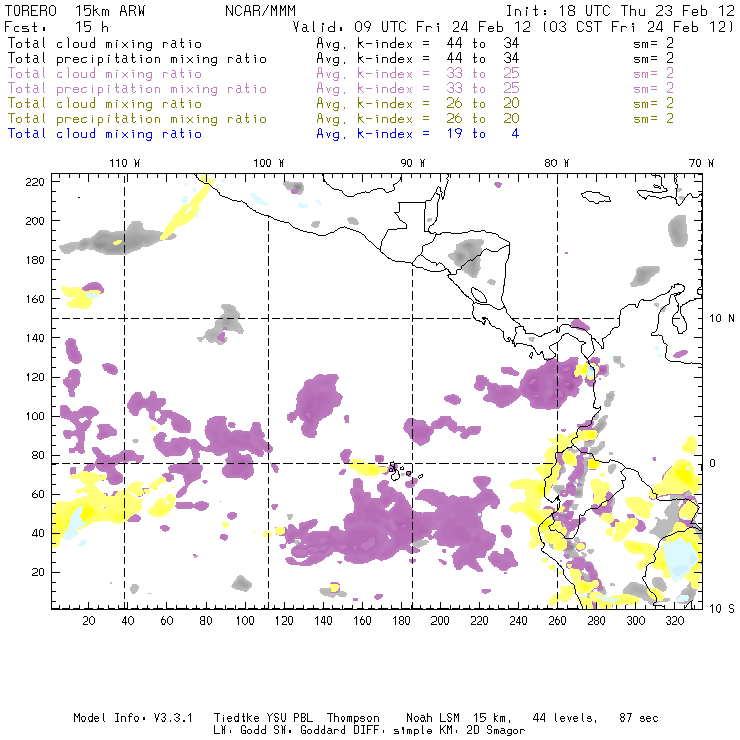Click 'sm= 2' in the black cloud row
Screen dimensions: 740x740
[x=654, y=43]
